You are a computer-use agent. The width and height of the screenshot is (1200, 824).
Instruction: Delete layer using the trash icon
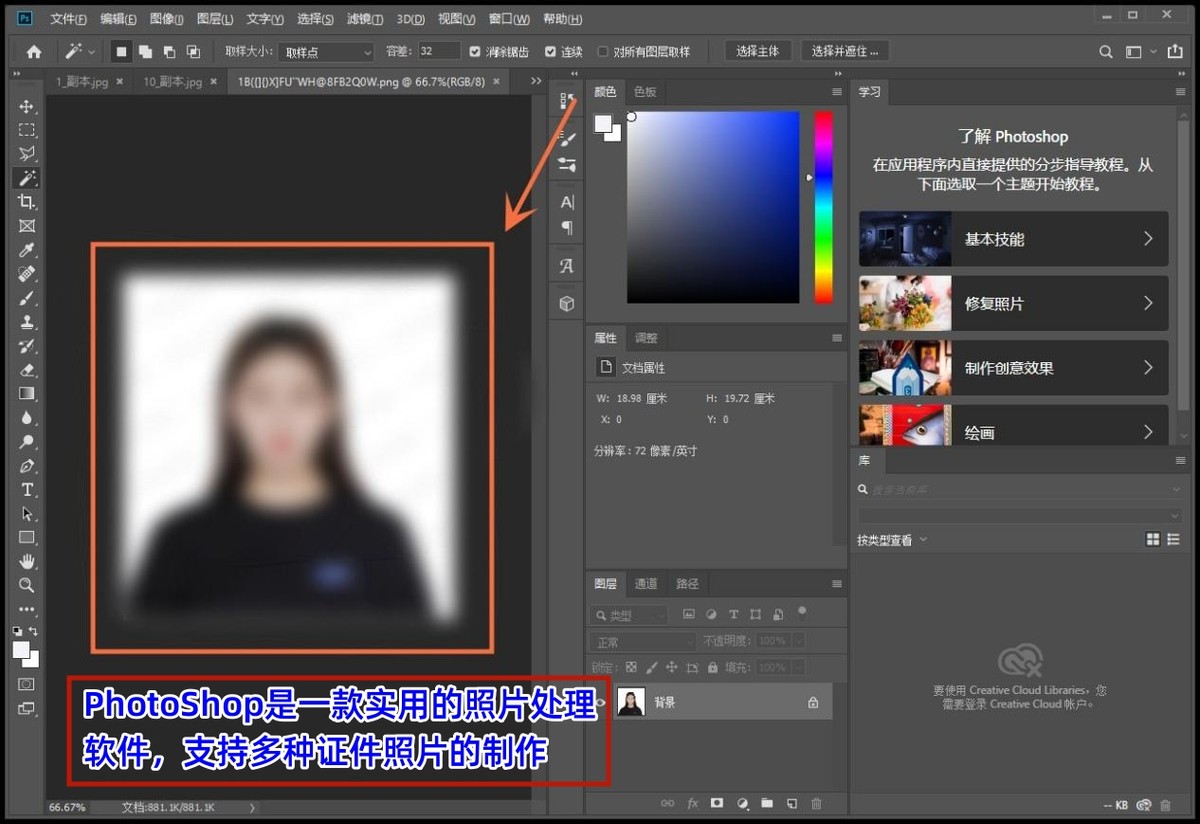(817, 804)
